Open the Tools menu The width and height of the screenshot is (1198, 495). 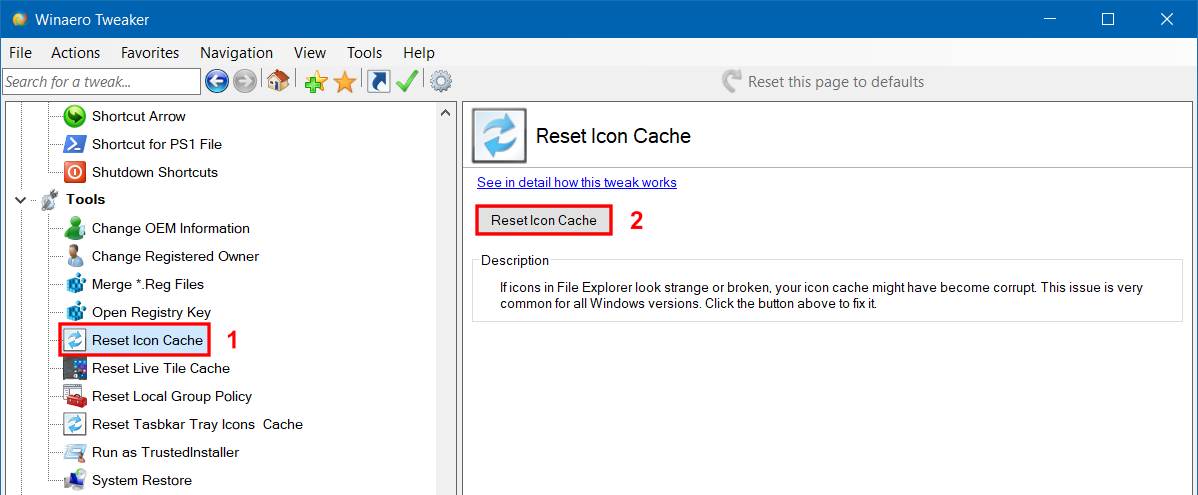coord(364,53)
